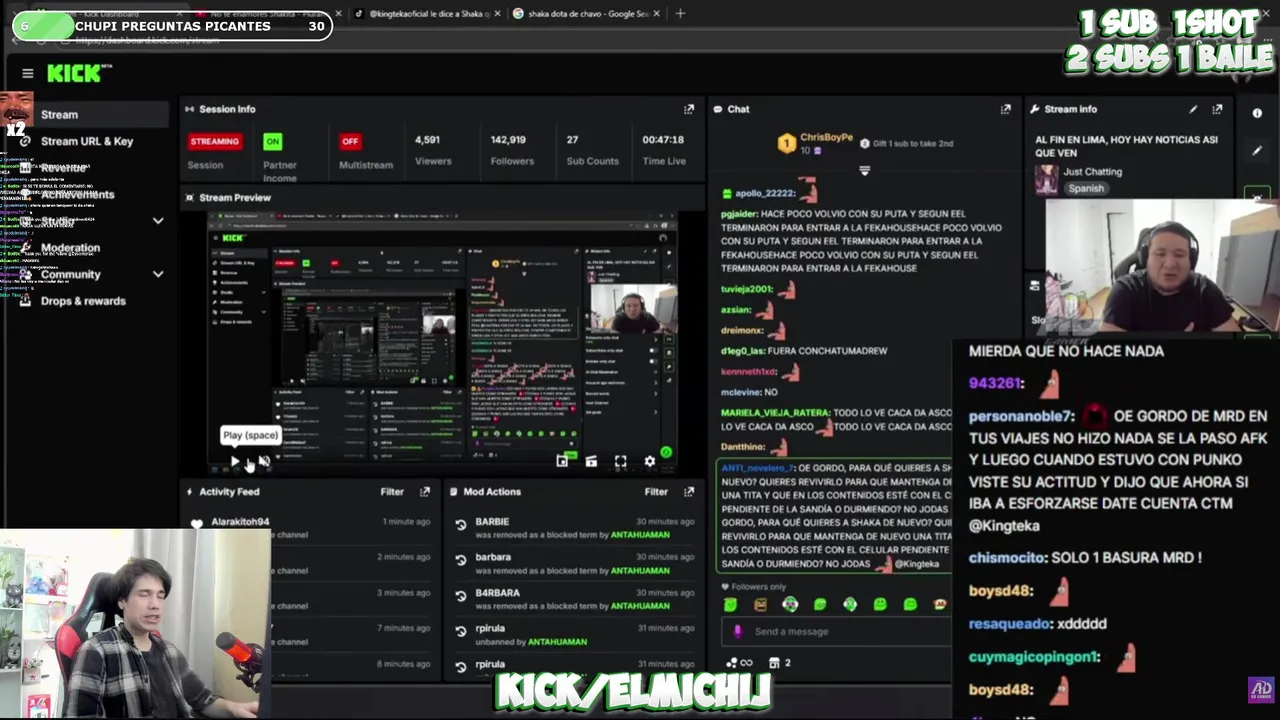Open the channel points icon below chat input
Viewport: 1280px width, 720px height.
coord(738,662)
